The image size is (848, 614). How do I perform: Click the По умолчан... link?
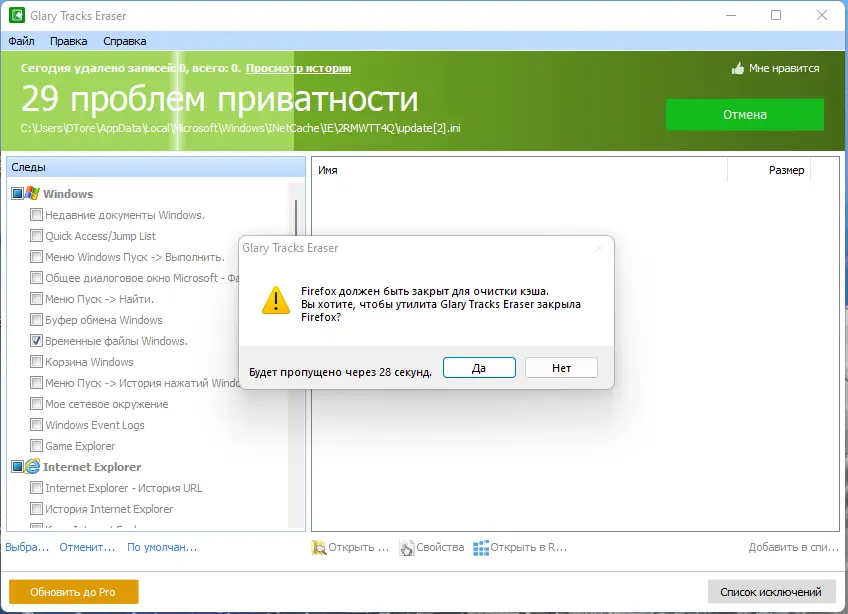162,547
